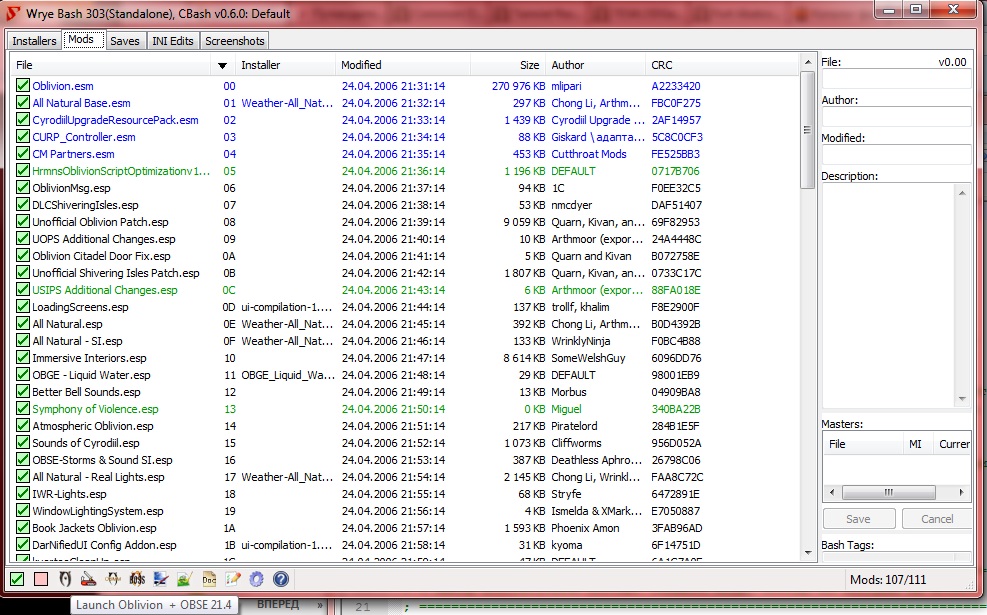Open the Screenshots tab
Image resolution: width=987 pixels, height=615 pixels.
point(235,41)
